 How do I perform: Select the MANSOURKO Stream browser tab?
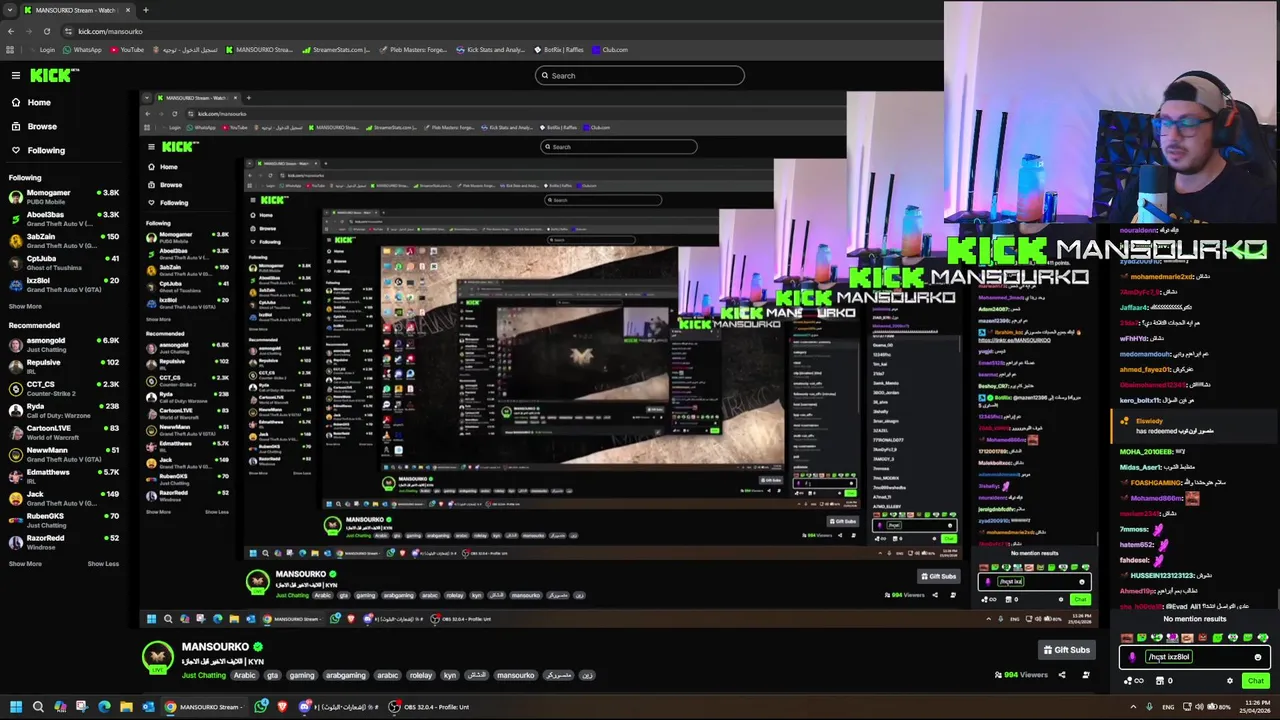coord(77,10)
